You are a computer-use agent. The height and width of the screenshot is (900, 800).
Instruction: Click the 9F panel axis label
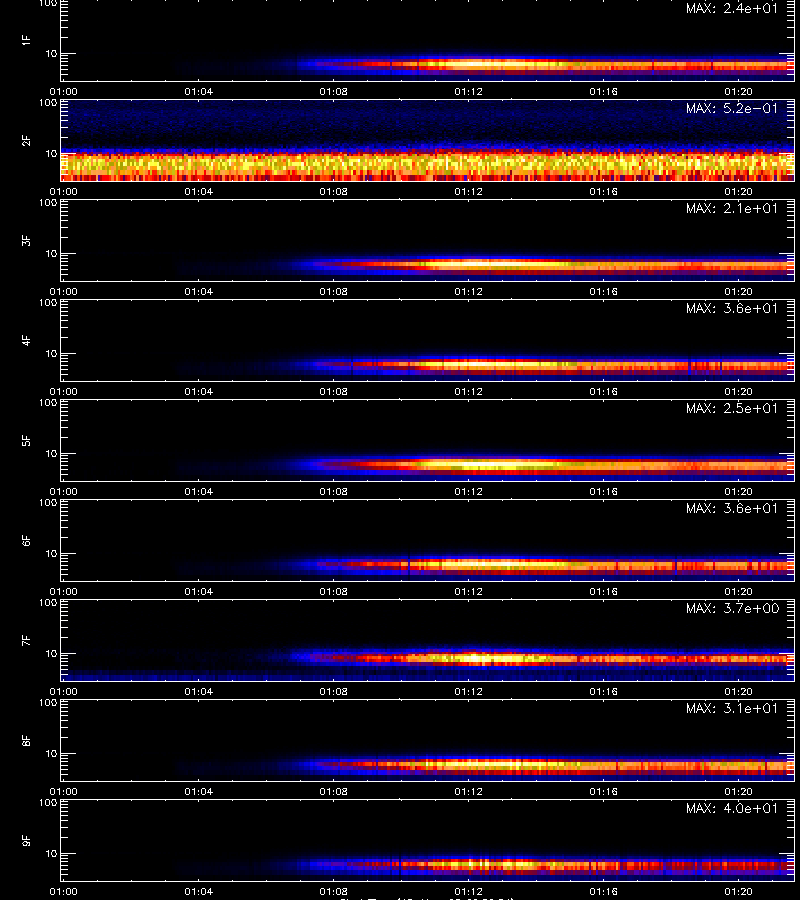coord(26,841)
